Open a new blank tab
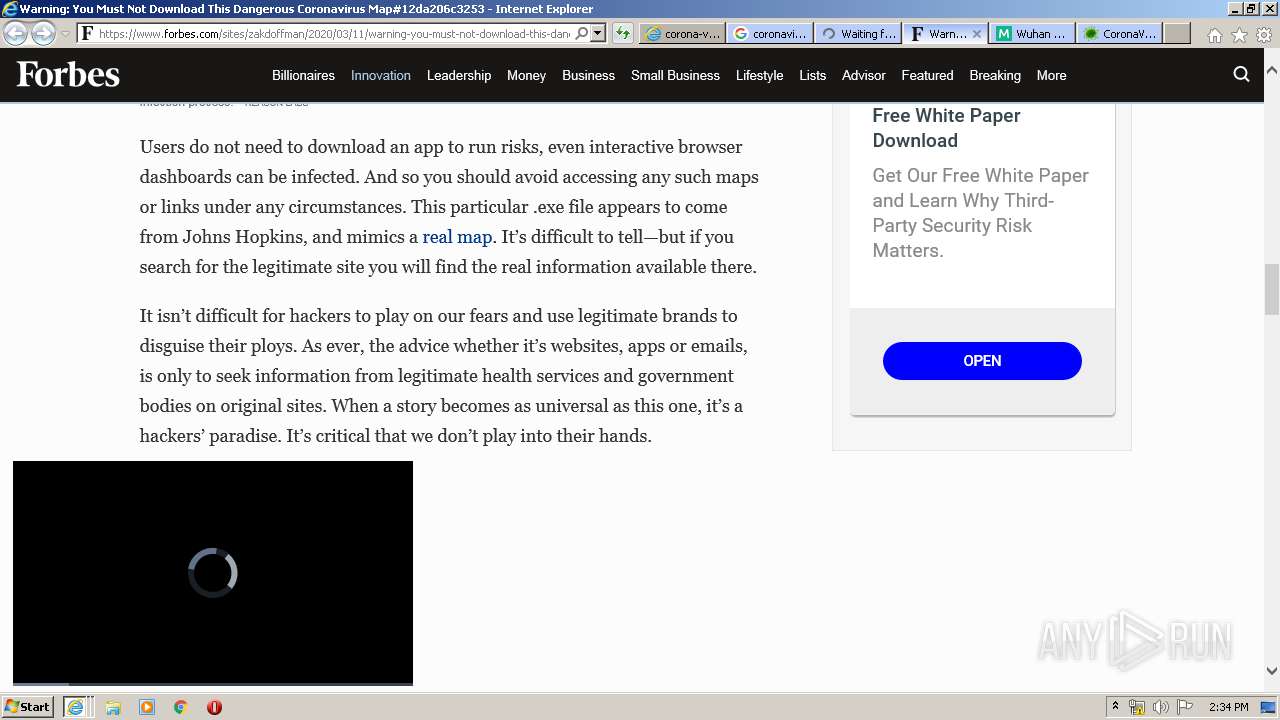1280x720 pixels. 1177,33
